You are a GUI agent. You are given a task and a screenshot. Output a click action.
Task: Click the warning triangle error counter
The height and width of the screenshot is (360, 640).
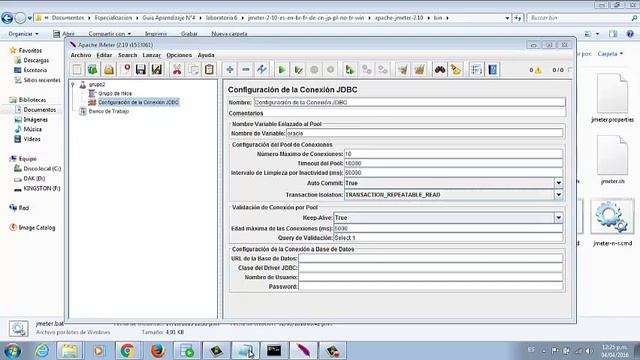(538, 70)
